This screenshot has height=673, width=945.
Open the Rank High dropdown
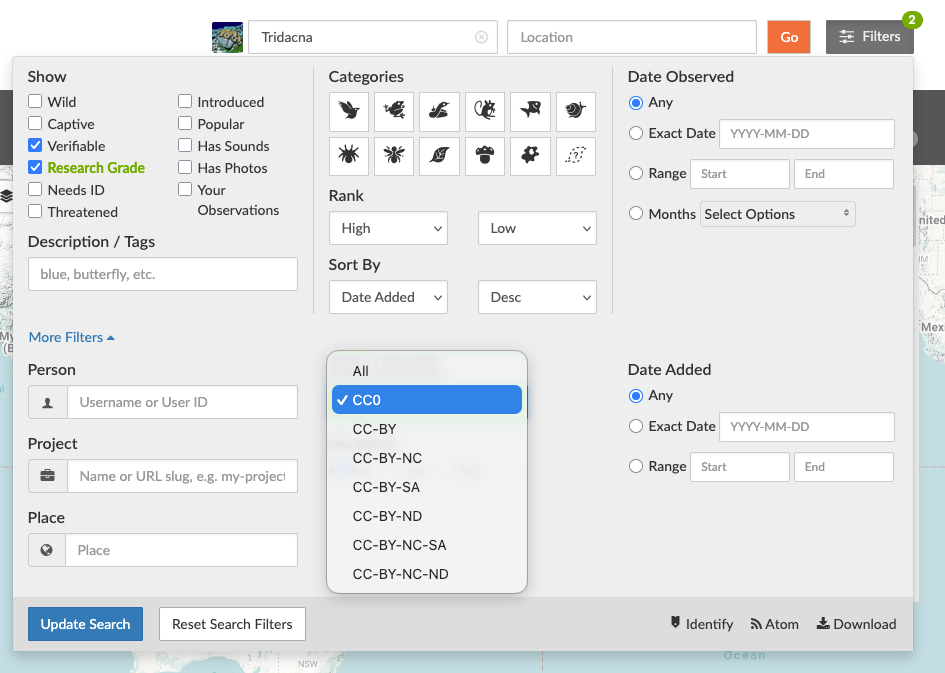pos(388,228)
